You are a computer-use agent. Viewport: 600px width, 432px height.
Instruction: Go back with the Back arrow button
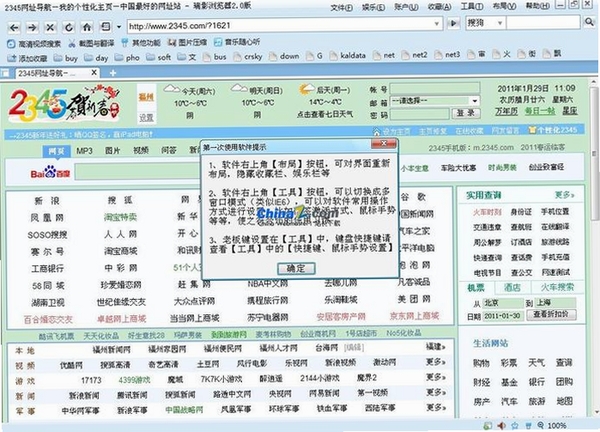[14, 27]
